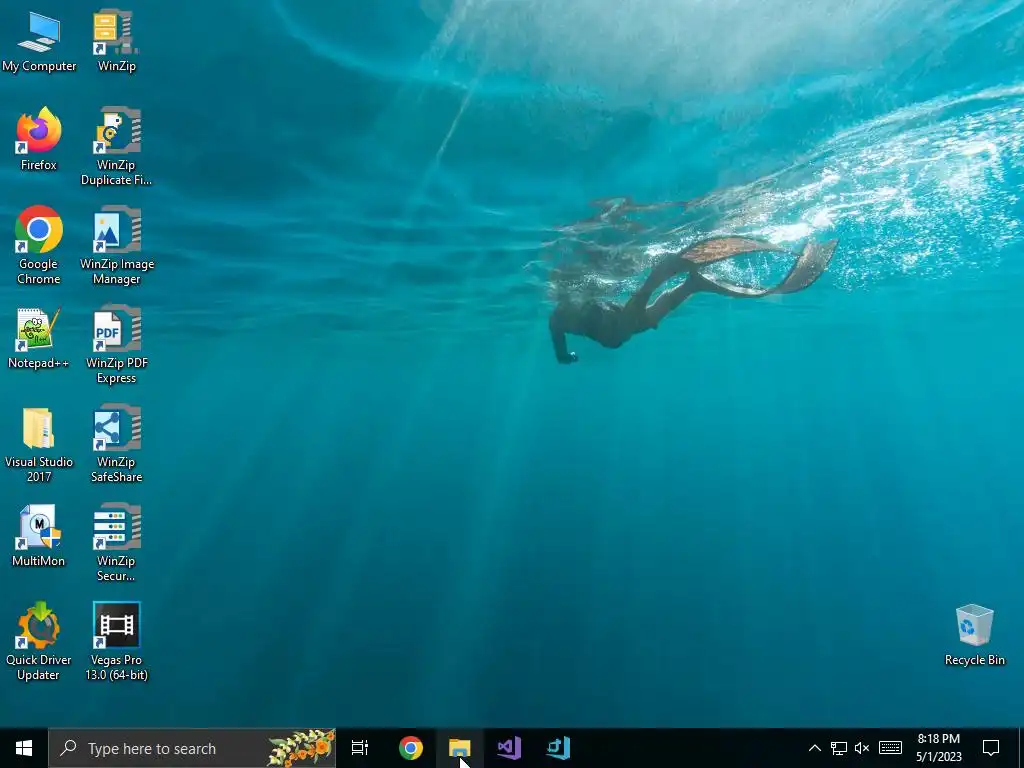The width and height of the screenshot is (1024, 768).
Task: Select the Visual Studio 2017 folder
Action: coord(39,444)
